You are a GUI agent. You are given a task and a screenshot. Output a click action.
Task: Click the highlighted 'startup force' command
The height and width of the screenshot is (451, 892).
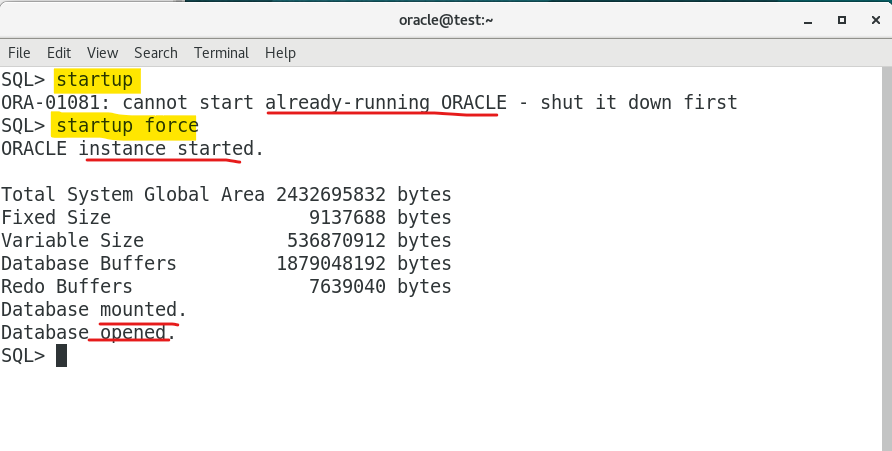click(x=127, y=126)
